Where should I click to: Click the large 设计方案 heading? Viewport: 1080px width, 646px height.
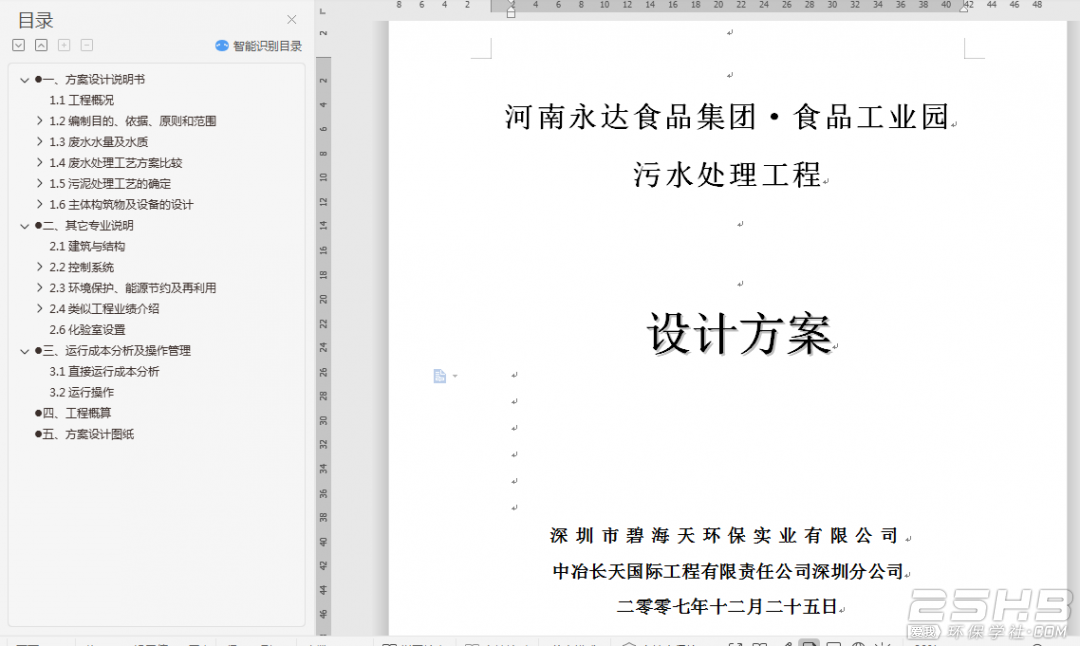click(x=740, y=334)
